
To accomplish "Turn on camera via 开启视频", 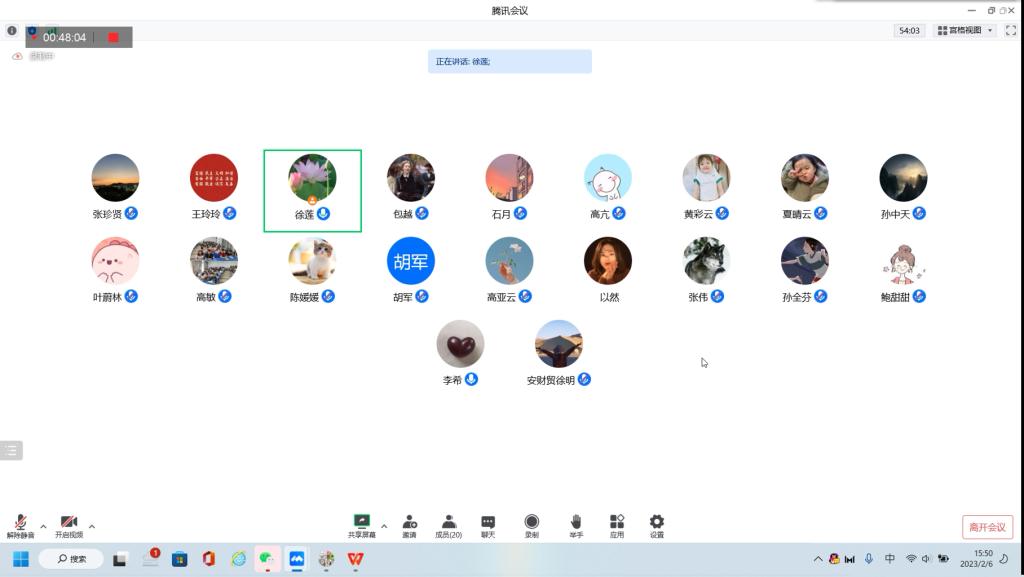I will point(68,522).
